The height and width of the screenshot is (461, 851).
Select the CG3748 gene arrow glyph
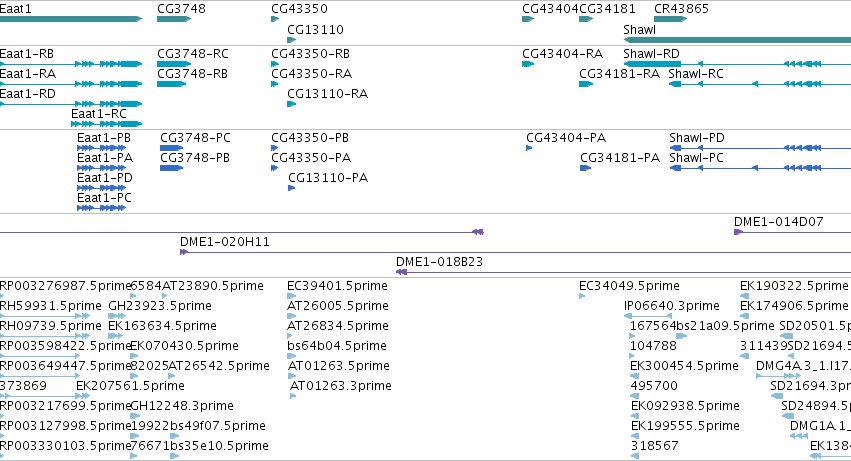tap(174, 19)
